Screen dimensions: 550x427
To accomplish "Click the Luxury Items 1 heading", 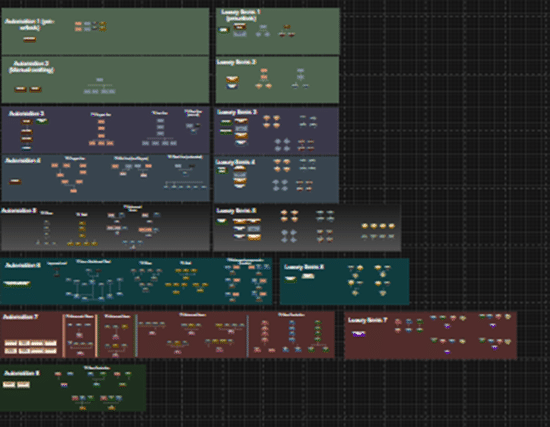I will click(x=241, y=15).
